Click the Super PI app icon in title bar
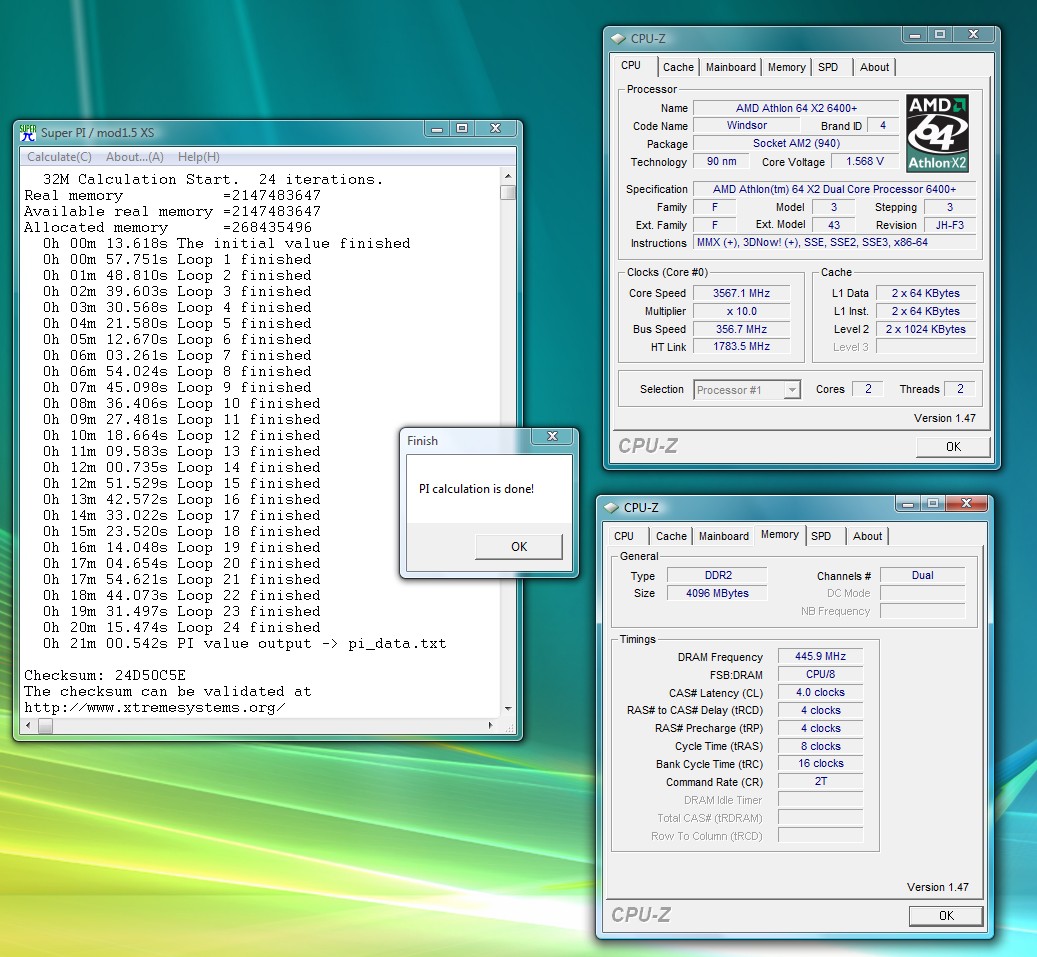Screen dimensions: 1037x957 coord(28,133)
